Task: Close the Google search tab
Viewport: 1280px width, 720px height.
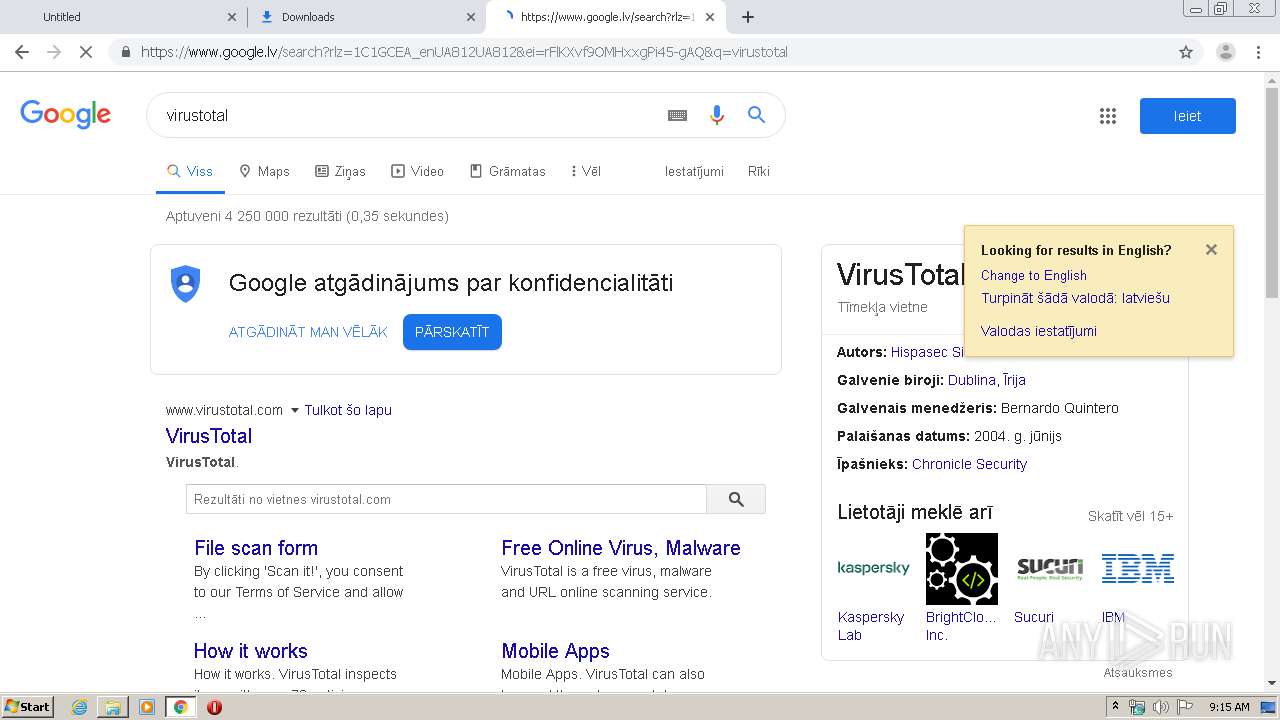Action: (709, 17)
